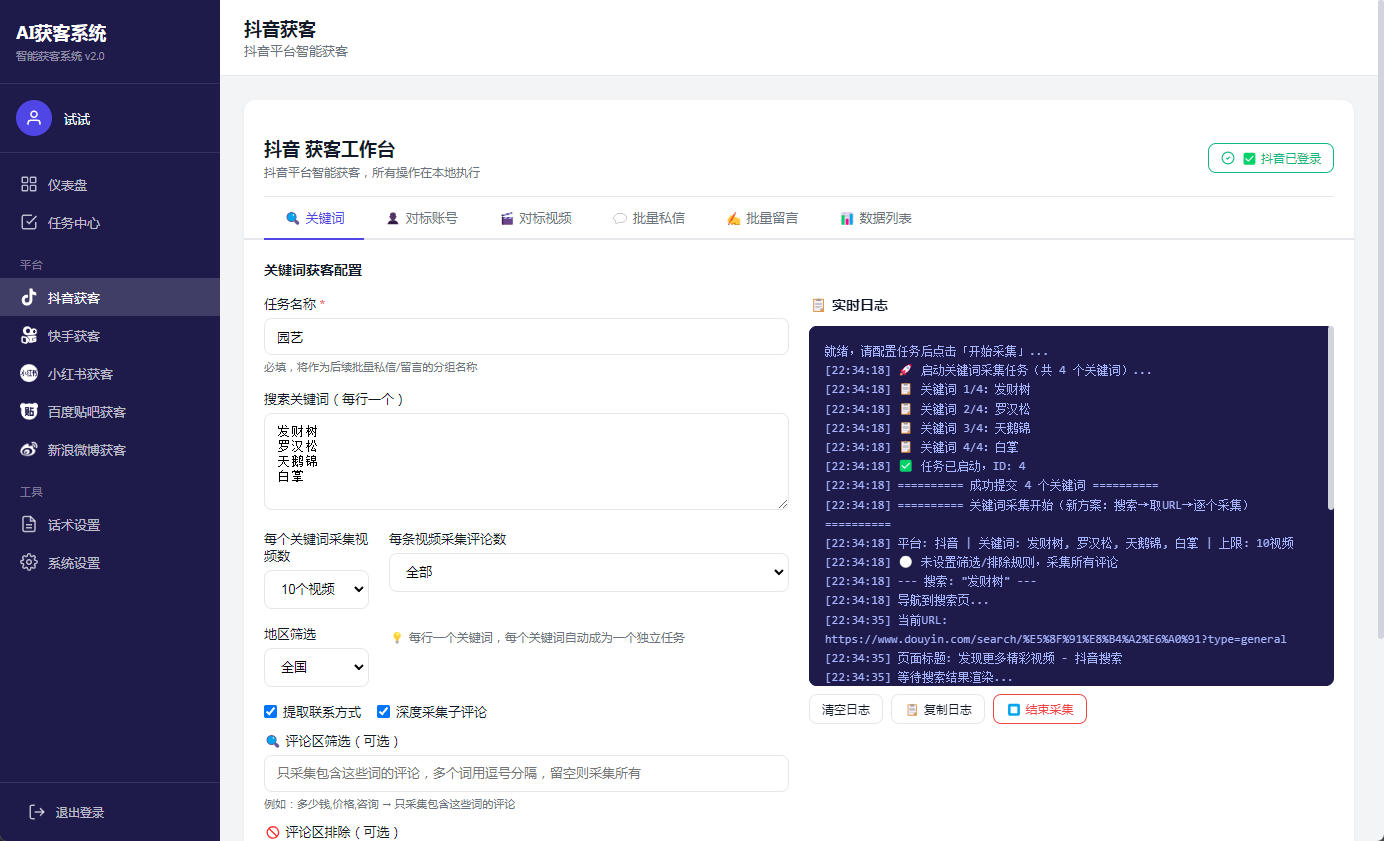Open the 10个视频 dropdown

316,589
